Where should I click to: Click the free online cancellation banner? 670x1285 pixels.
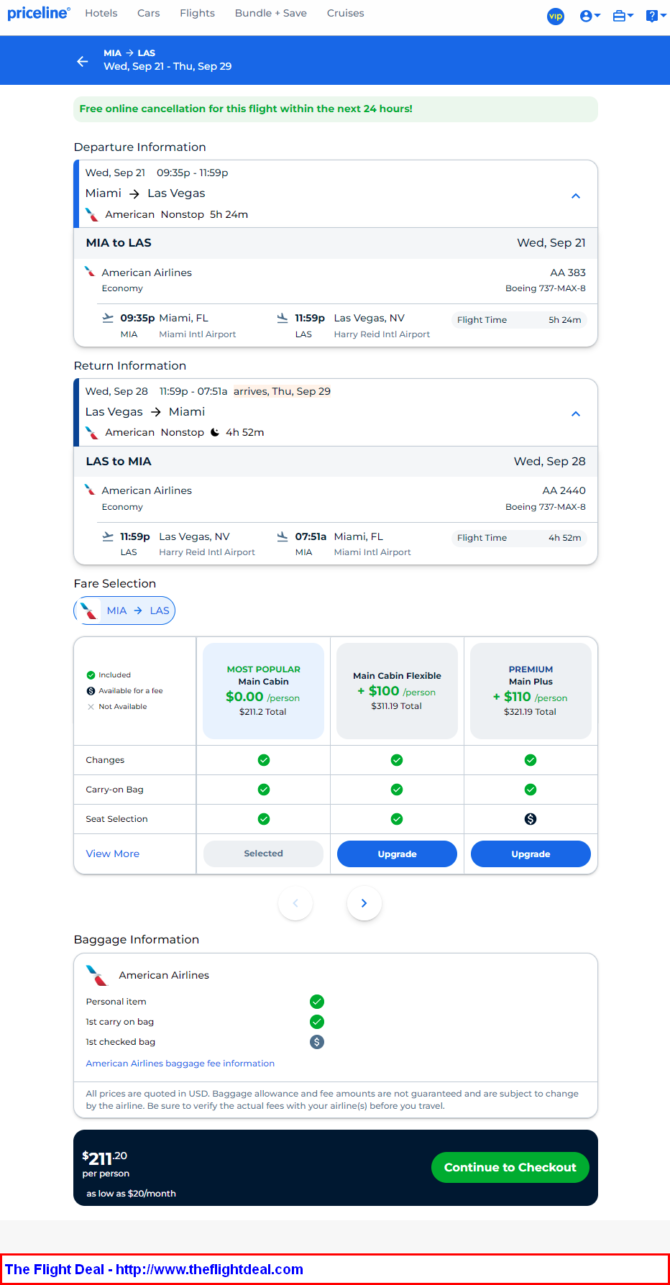[335, 109]
